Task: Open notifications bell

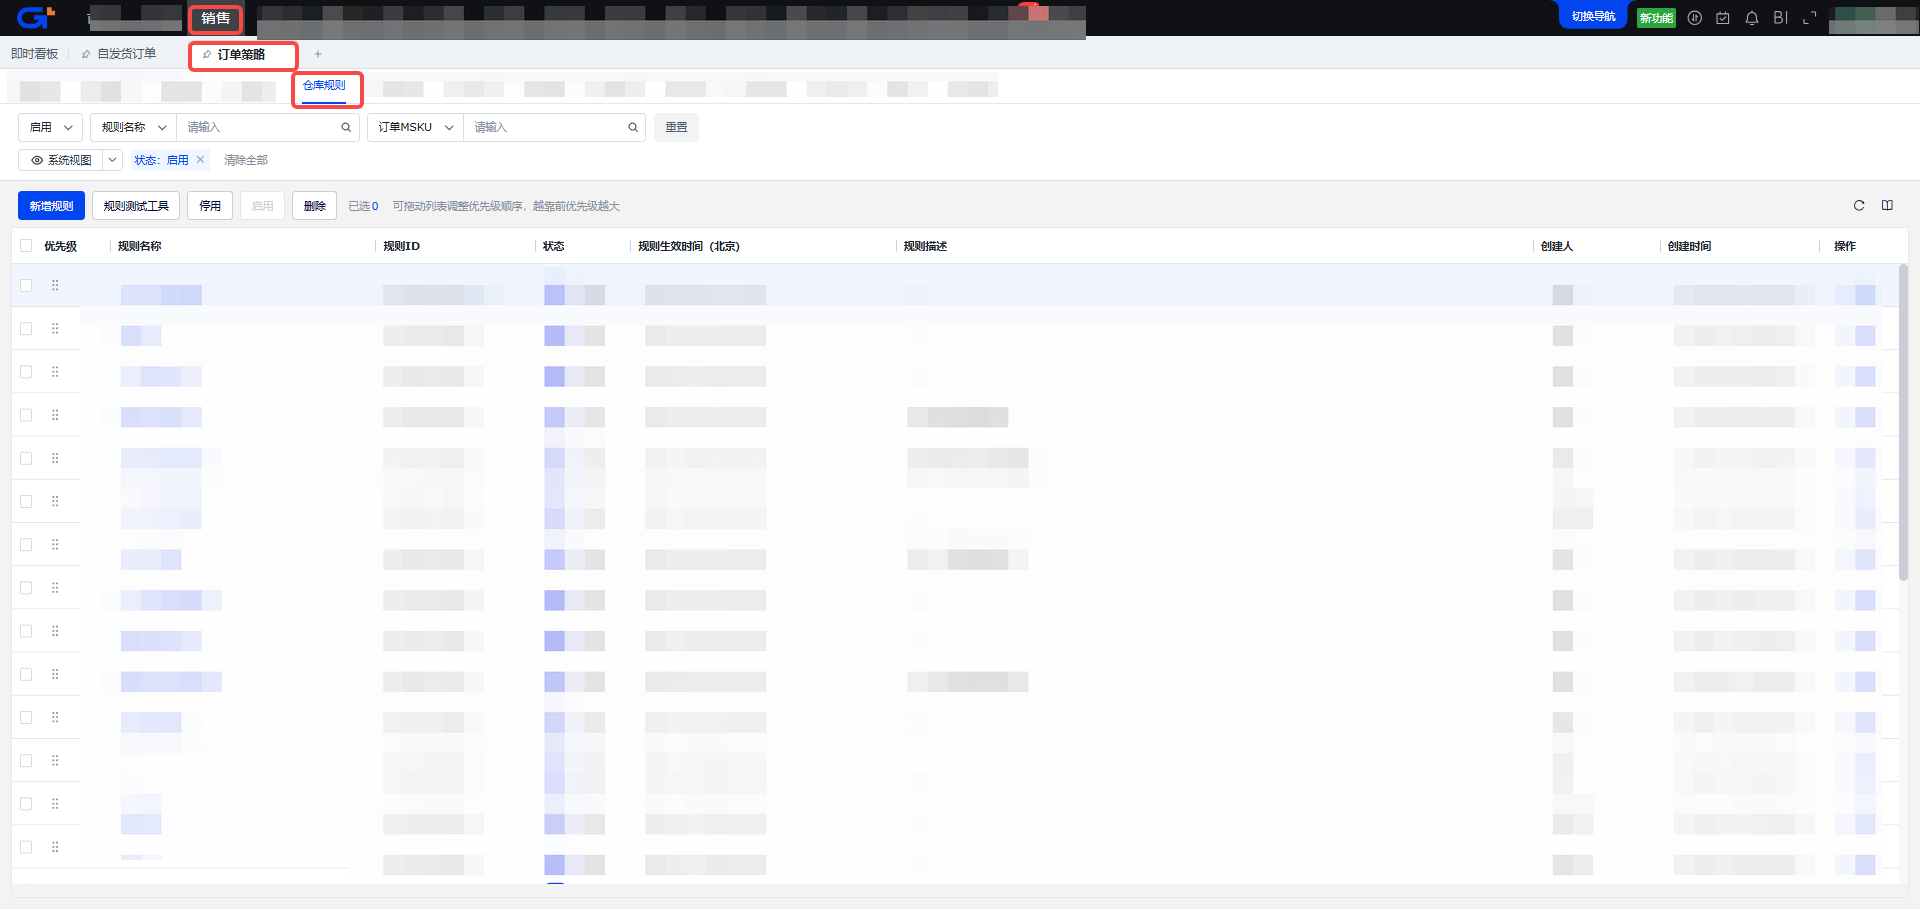Action: tap(1752, 18)
